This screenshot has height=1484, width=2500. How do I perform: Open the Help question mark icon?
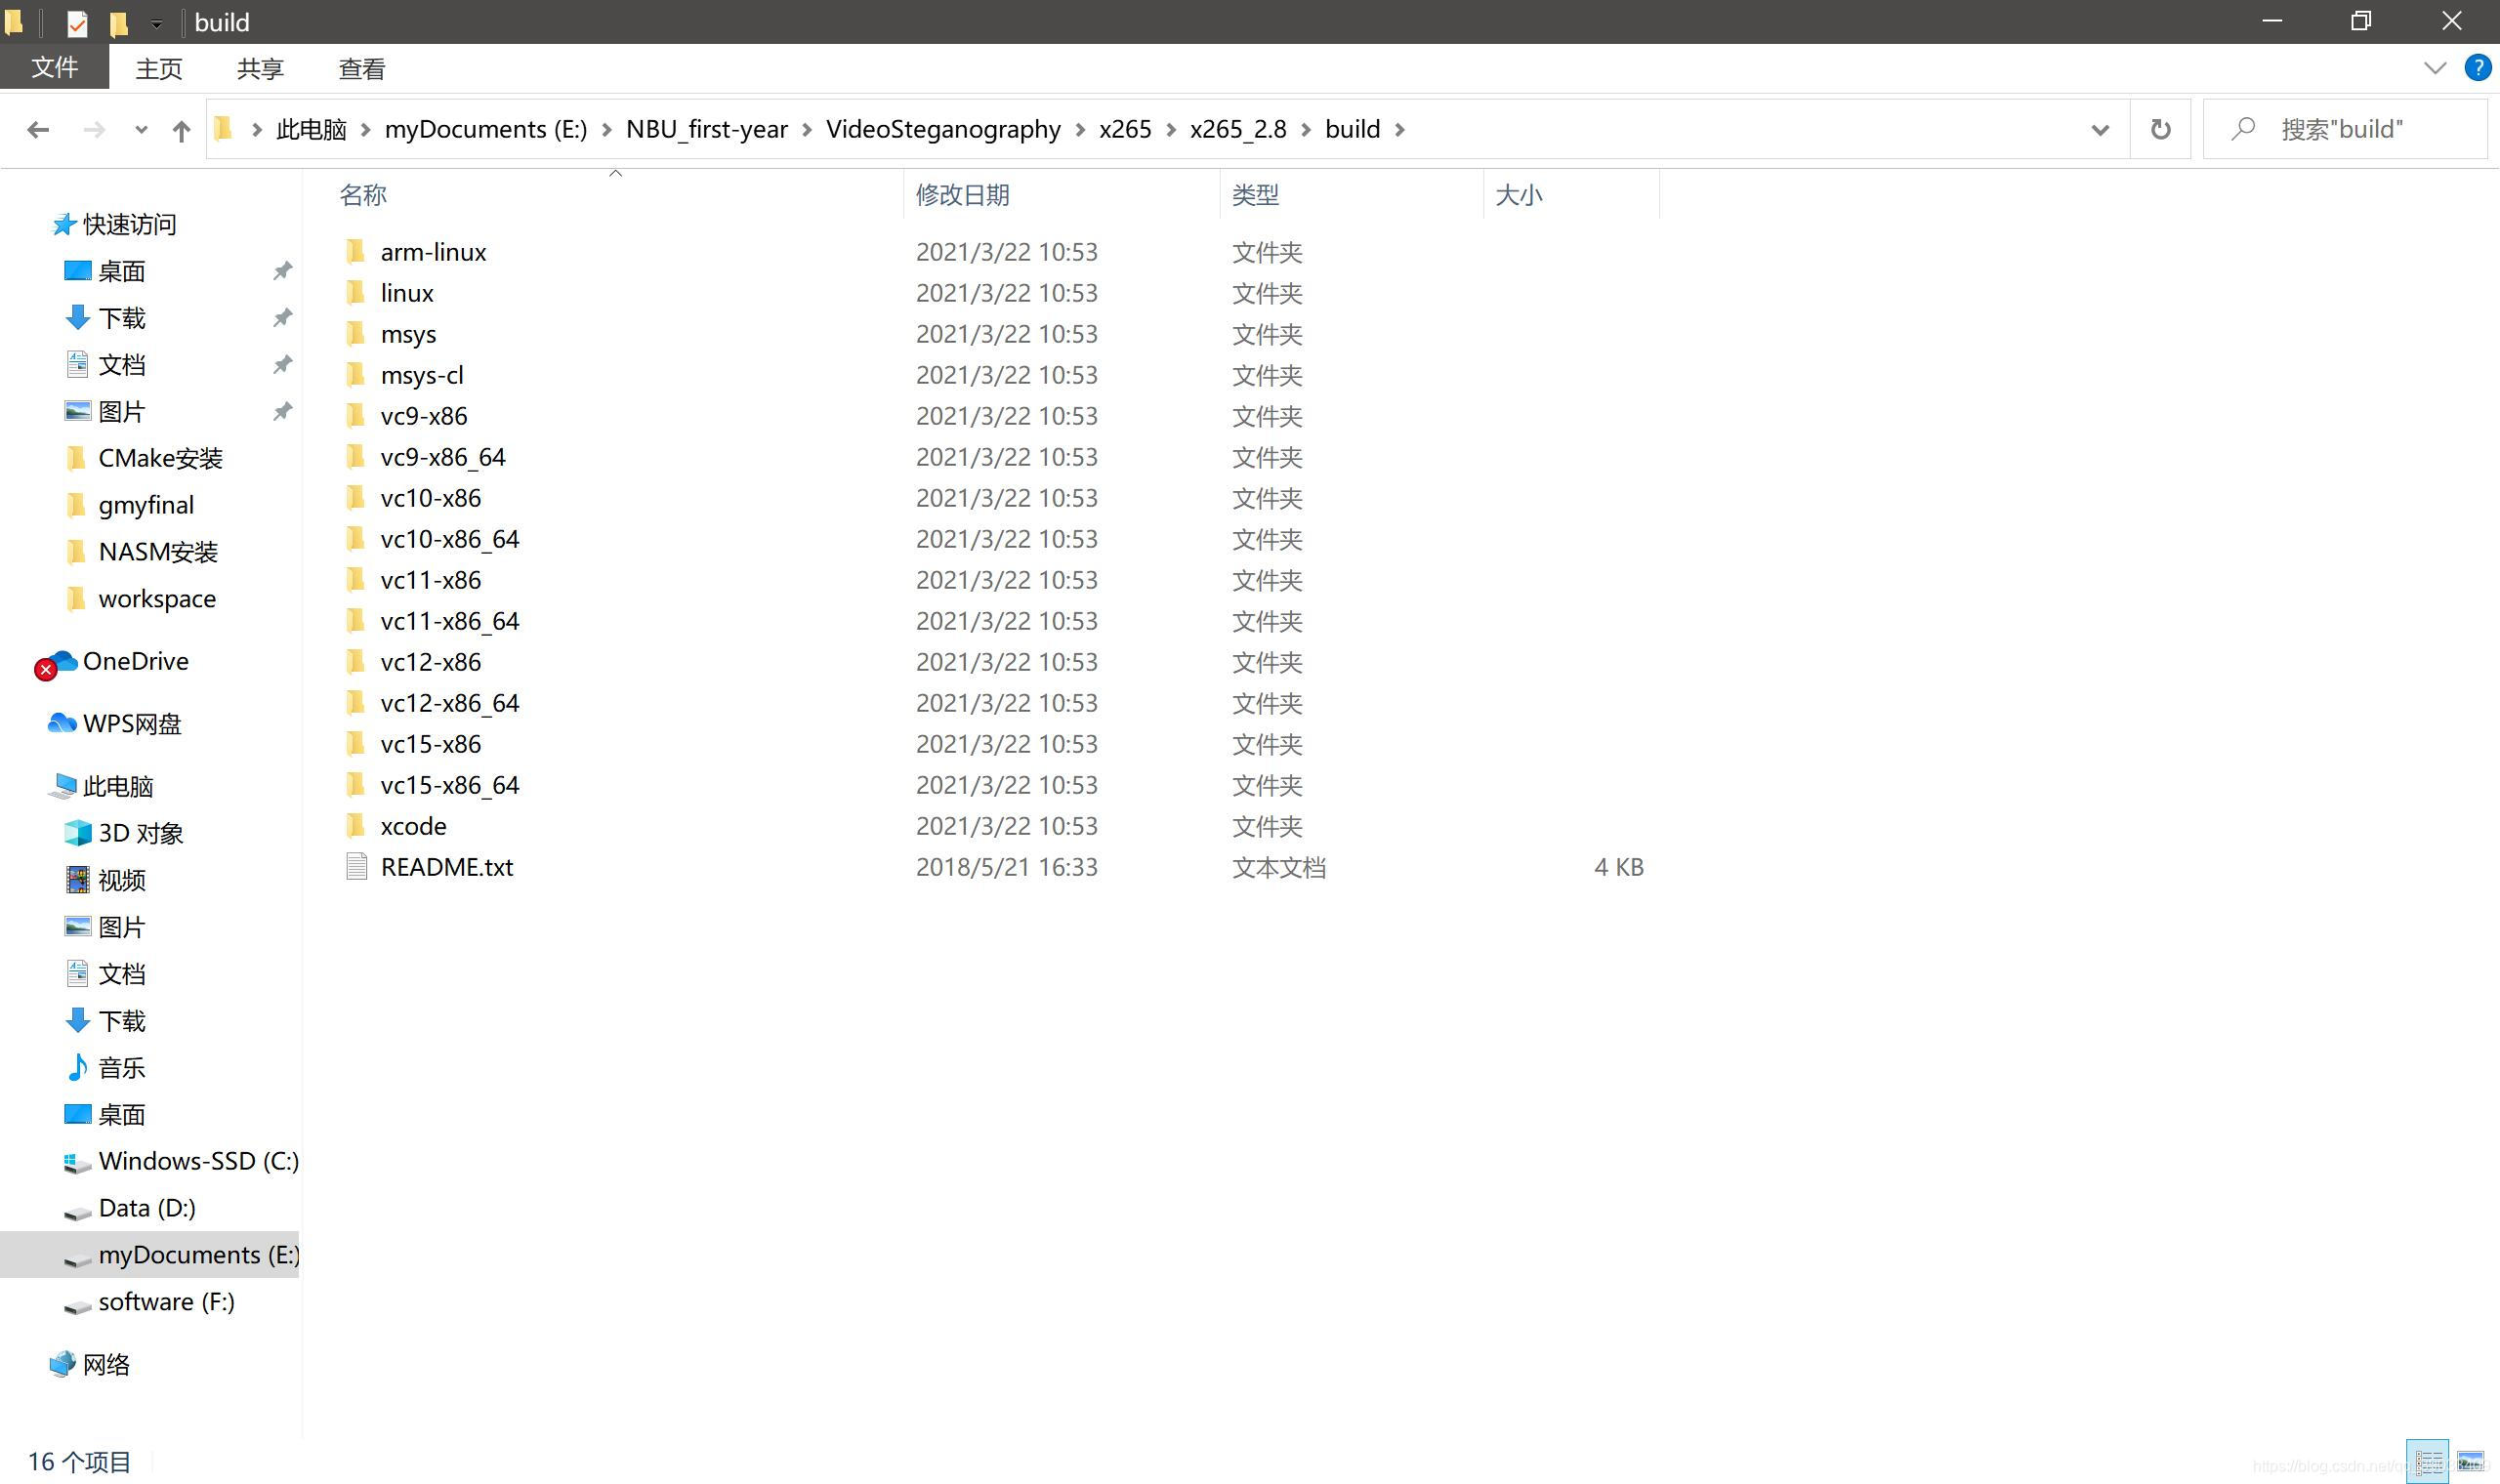pyautogui.click(x=2477, y=68)
